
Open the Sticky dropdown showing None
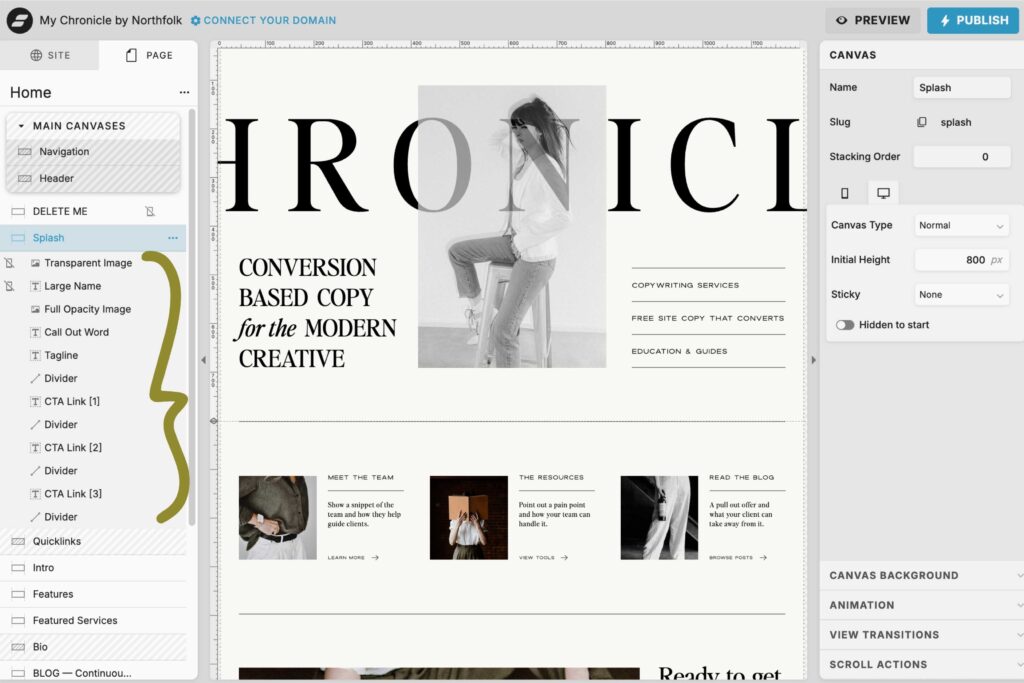pos(960,294)
